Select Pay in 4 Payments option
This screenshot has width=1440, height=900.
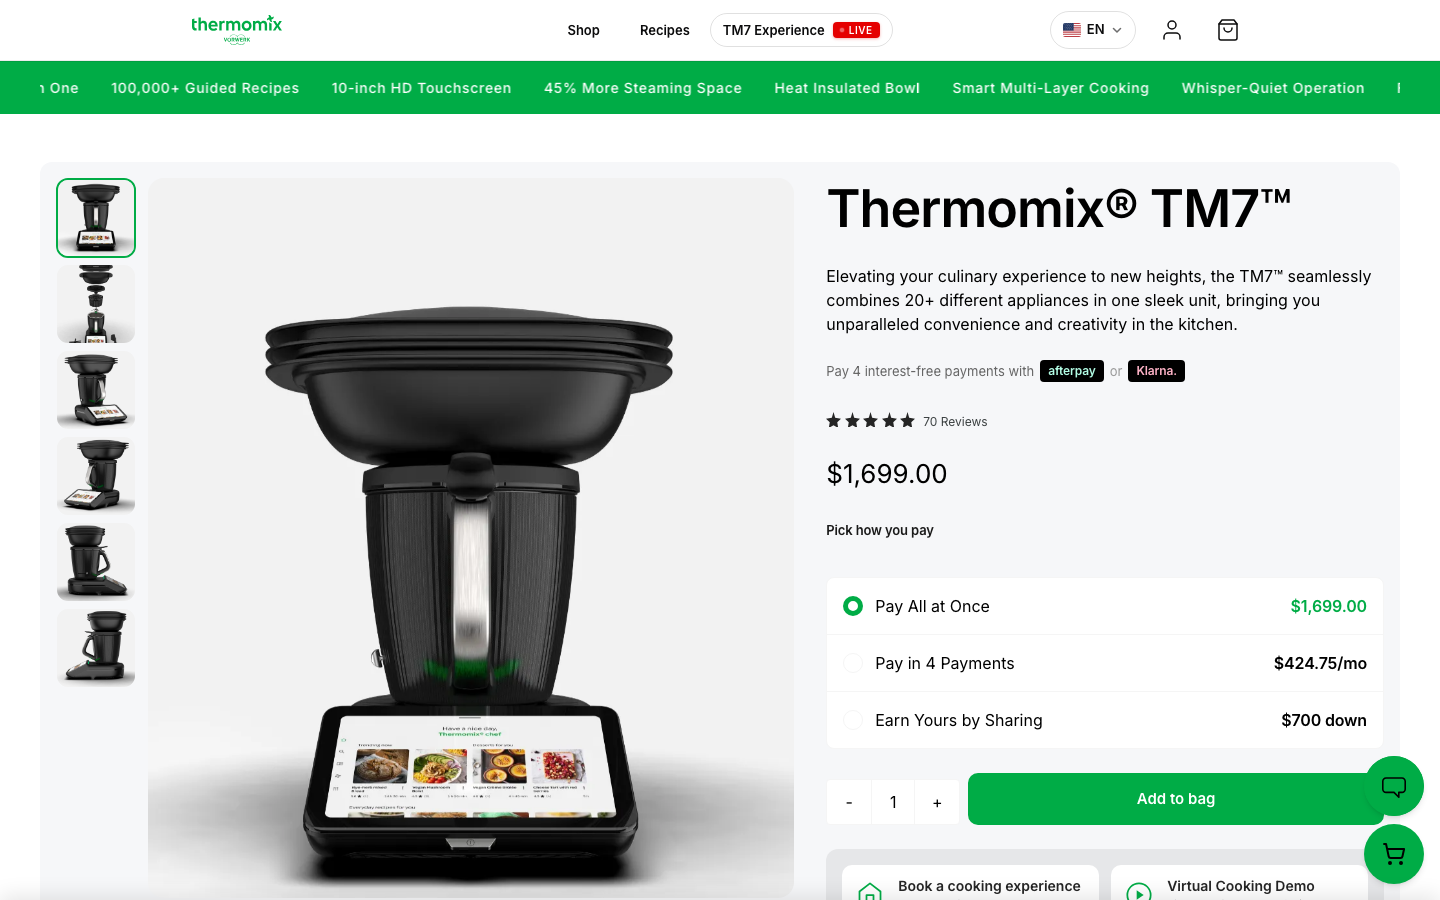(x=1104, y=663)
